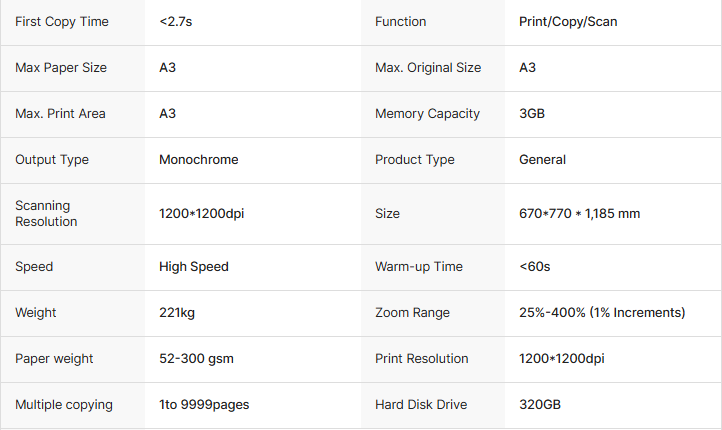The image size is (722, 430).
Task: Select the <2.7s value cell
Action: pyautogui.click(x=178, y=22)
